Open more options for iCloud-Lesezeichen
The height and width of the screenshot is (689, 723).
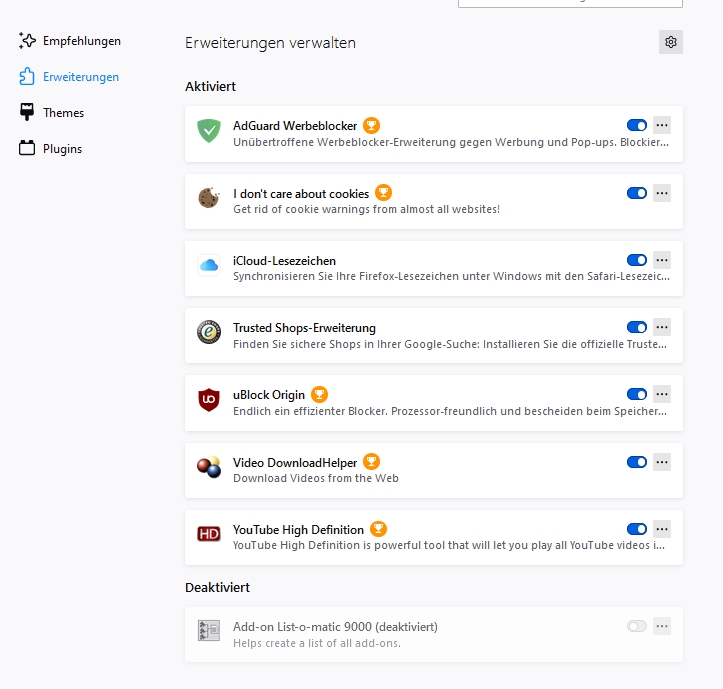[x=662, y=260]
